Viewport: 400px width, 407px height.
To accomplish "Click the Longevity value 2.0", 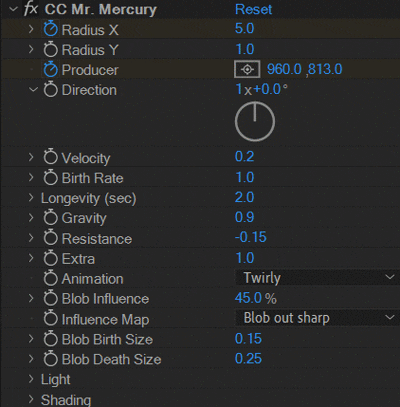I will click(244, 197).
